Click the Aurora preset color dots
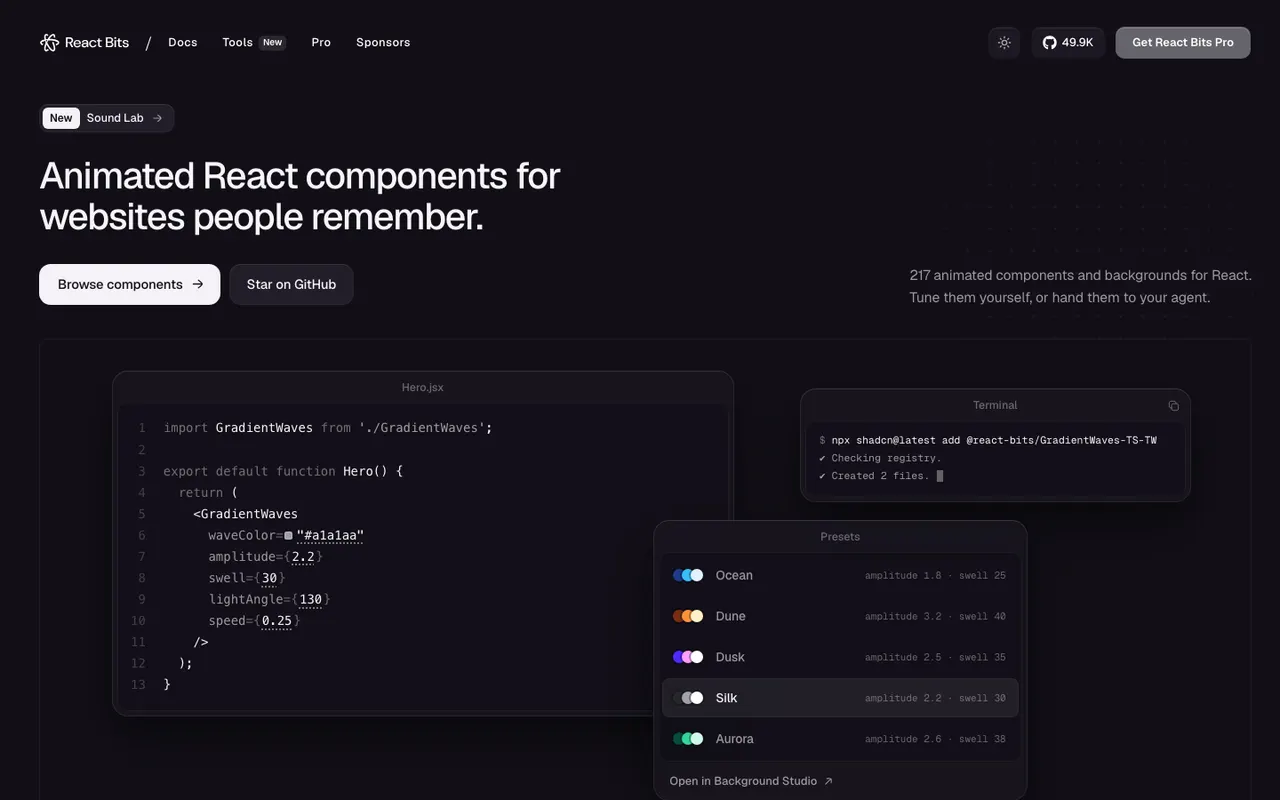 tap(688, 739)
